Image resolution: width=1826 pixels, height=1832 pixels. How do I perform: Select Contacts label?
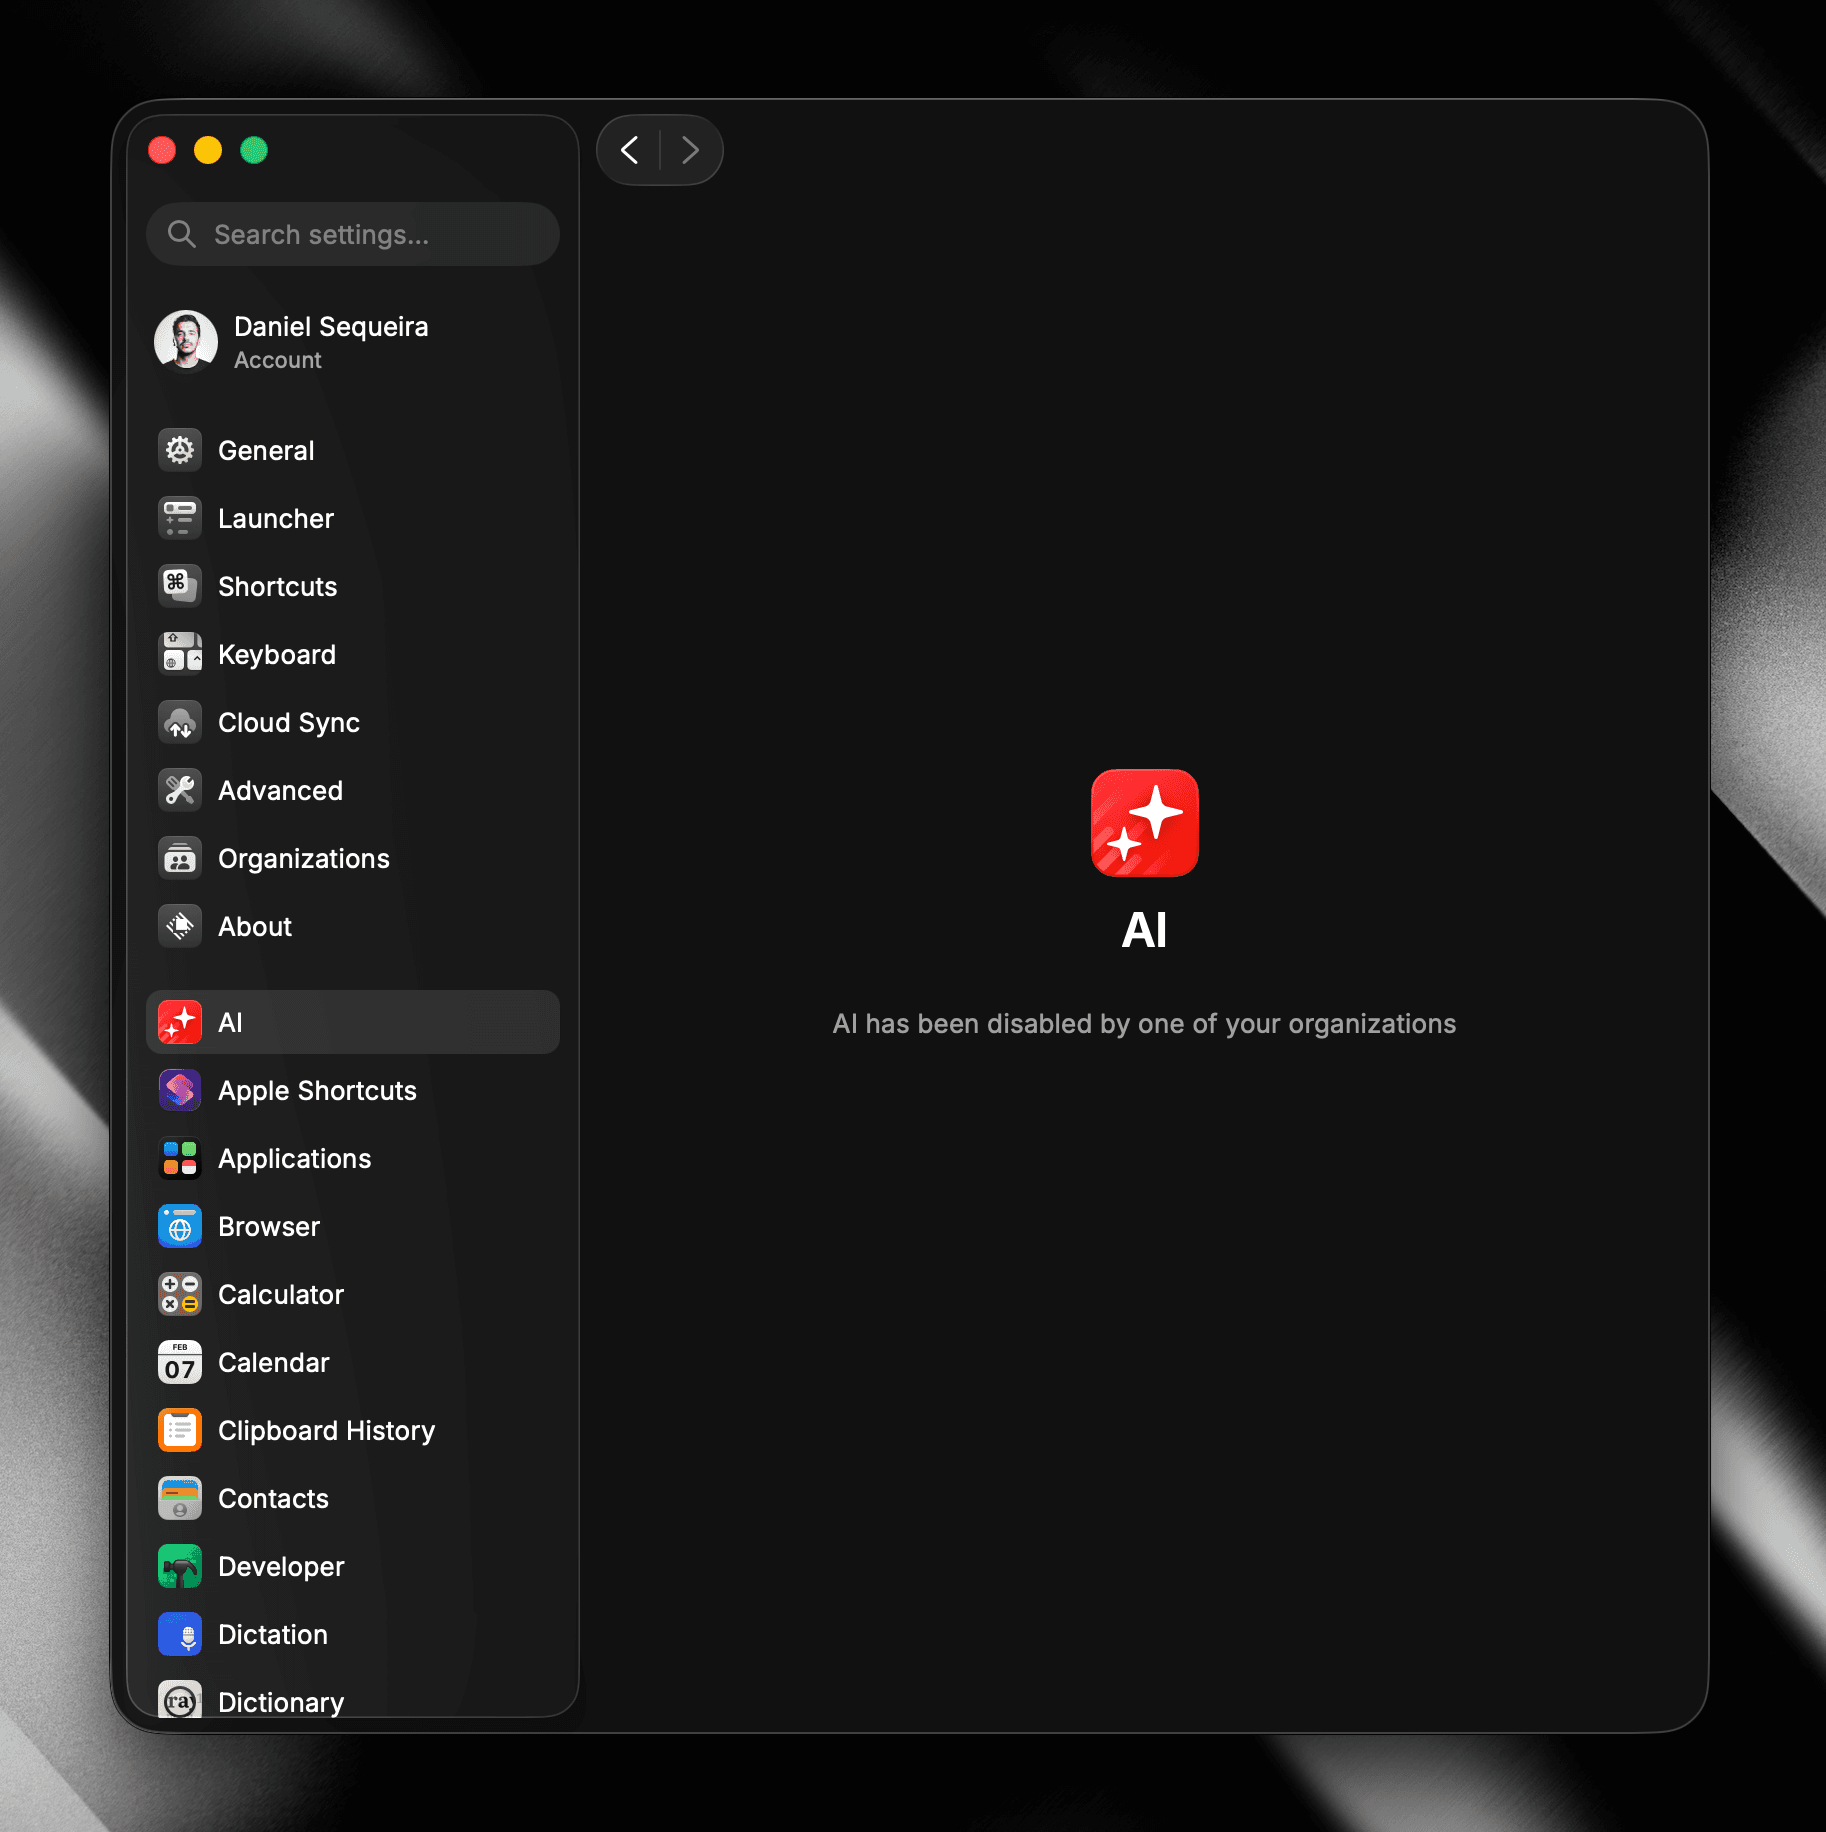273,1499
